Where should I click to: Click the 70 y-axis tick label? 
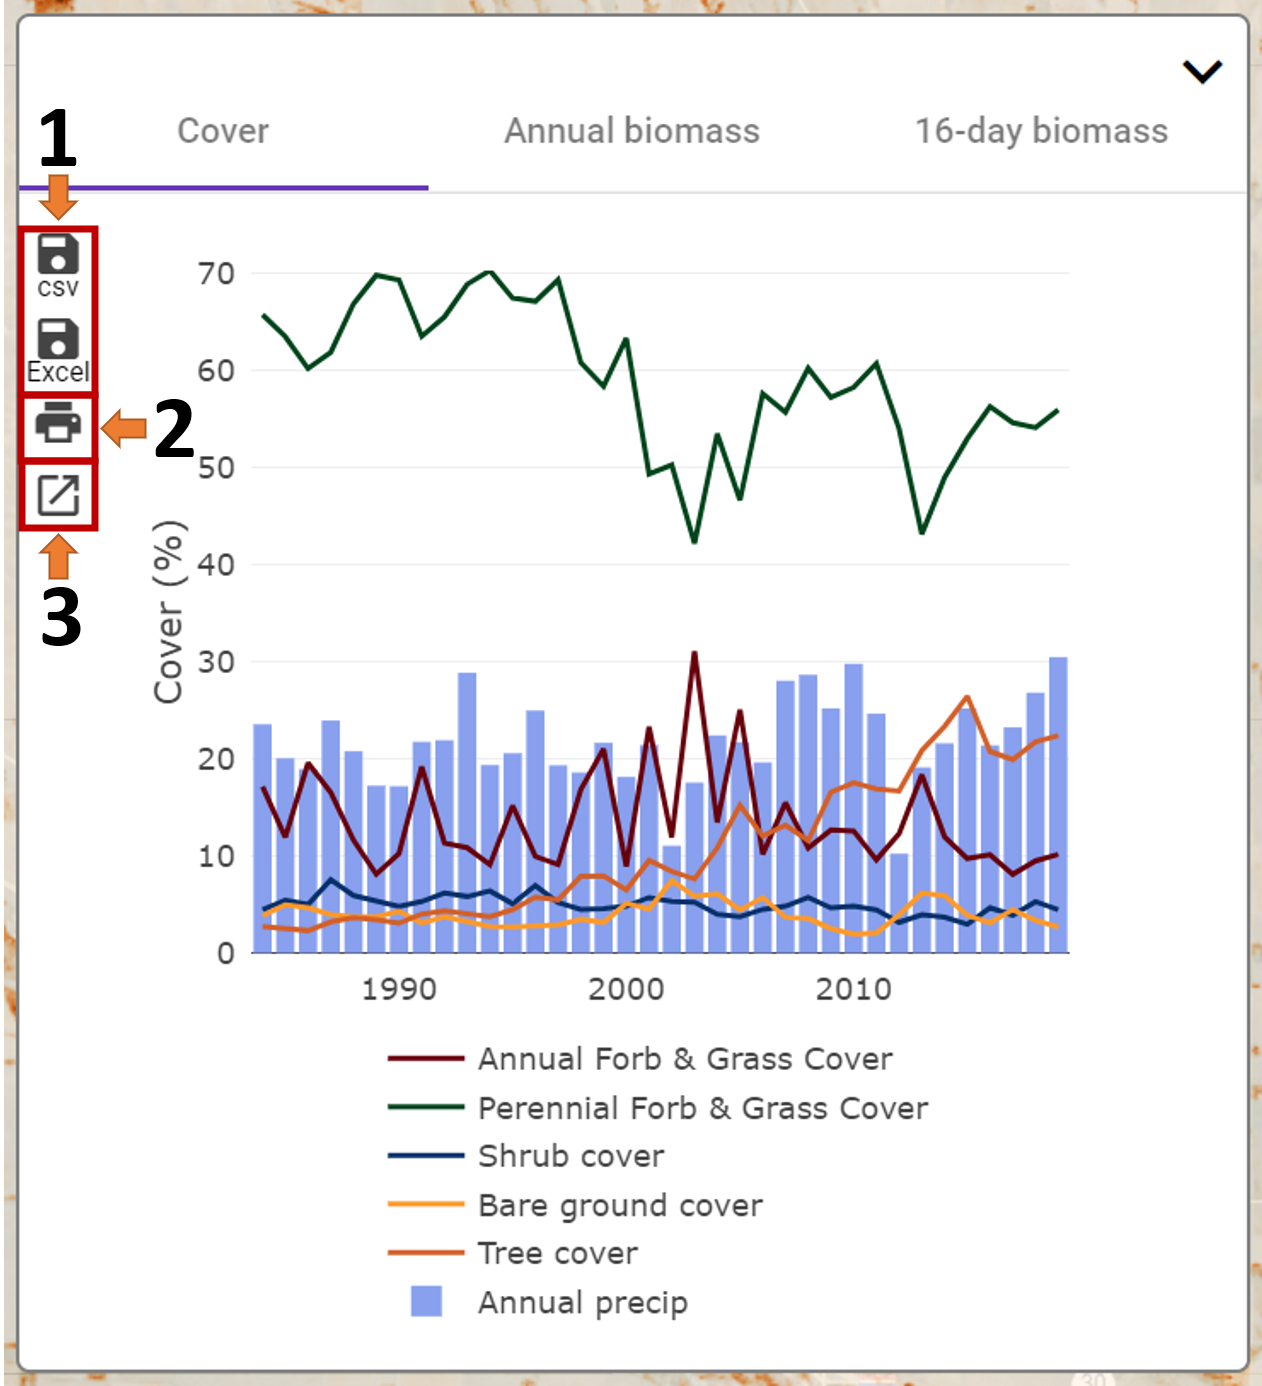coord(216,273)
